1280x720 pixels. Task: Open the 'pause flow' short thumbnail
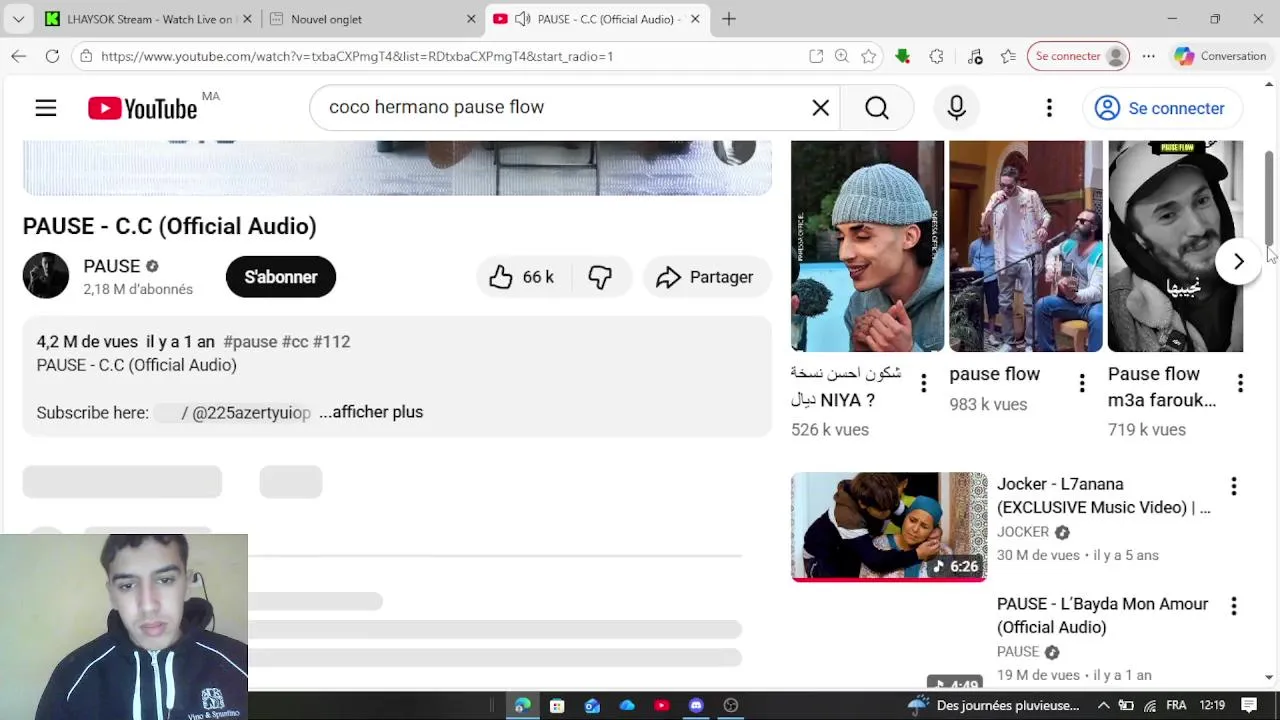[x=1026, y=246]
